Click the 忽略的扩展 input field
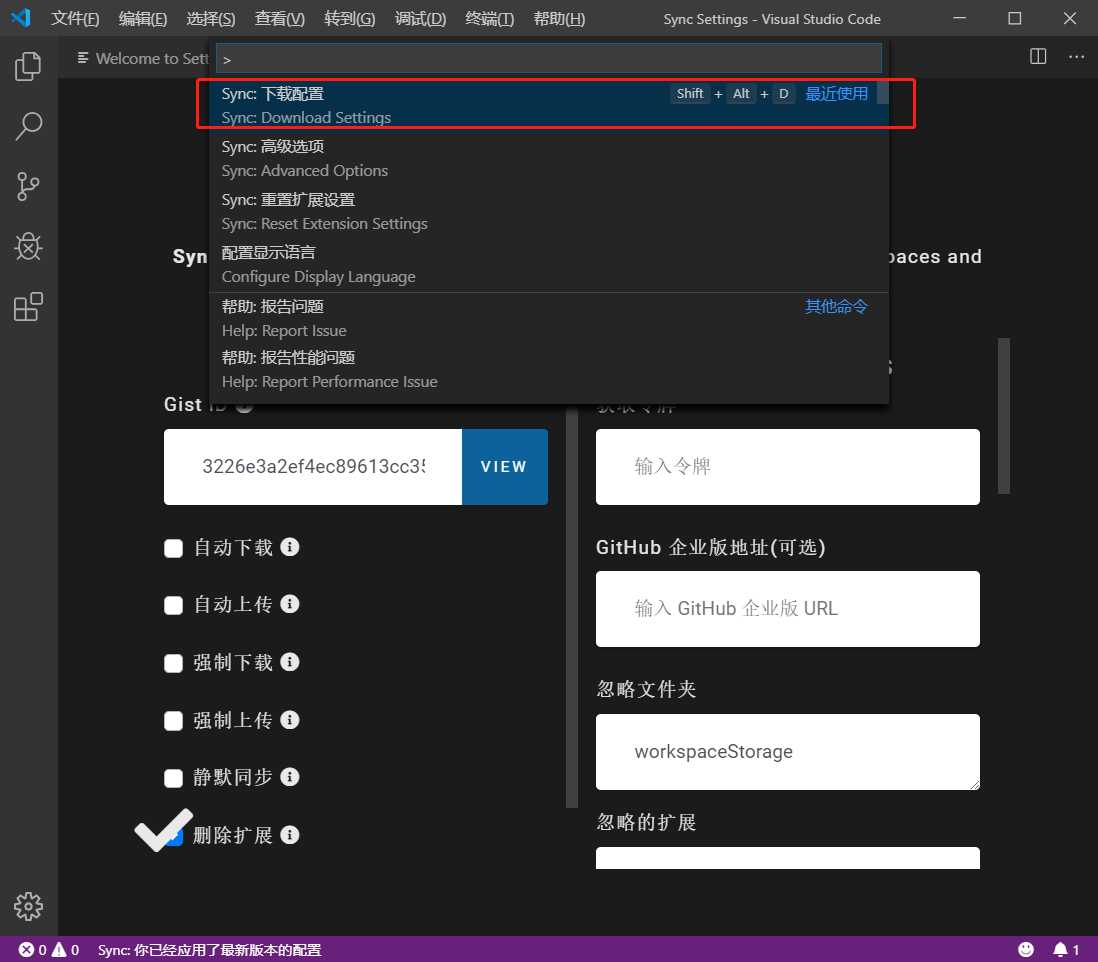1098x962 pixels. coord(787,858)
